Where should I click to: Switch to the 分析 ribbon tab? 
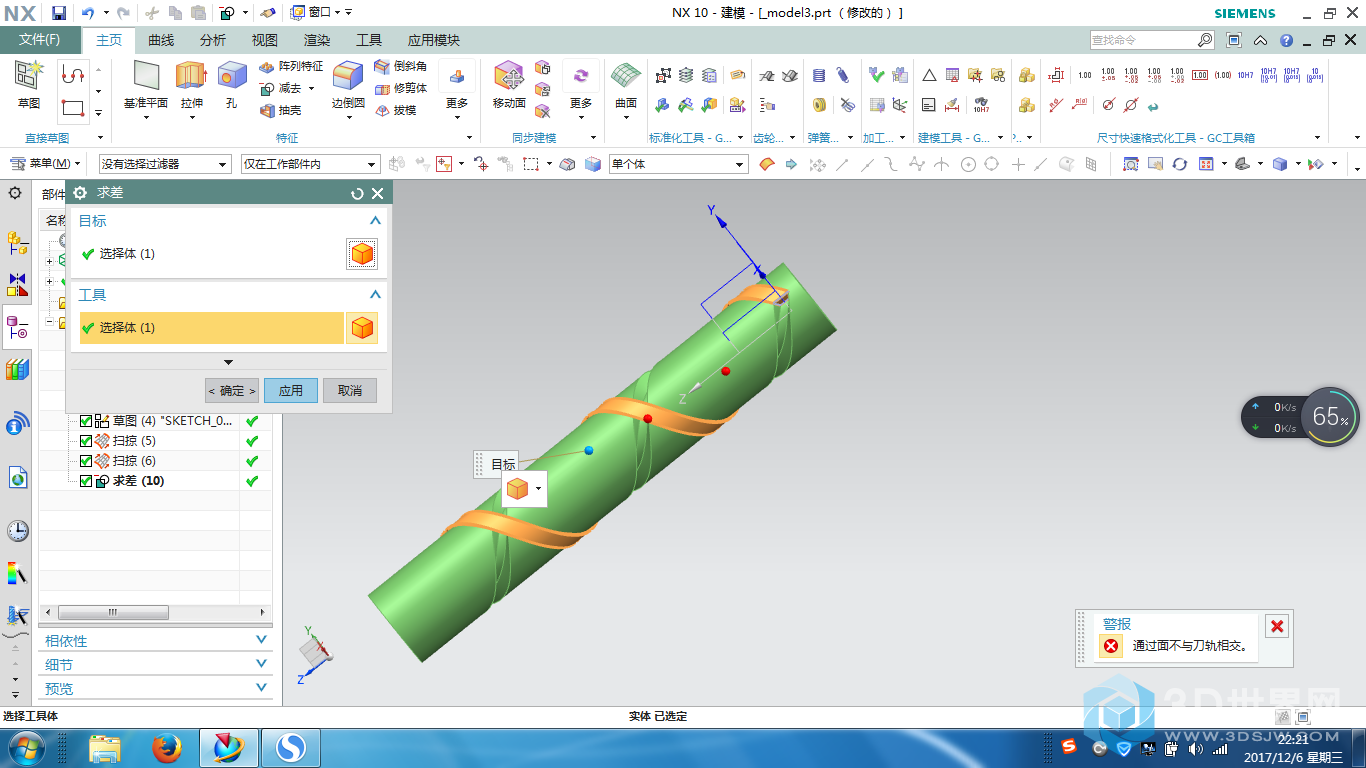coord(213,40)
